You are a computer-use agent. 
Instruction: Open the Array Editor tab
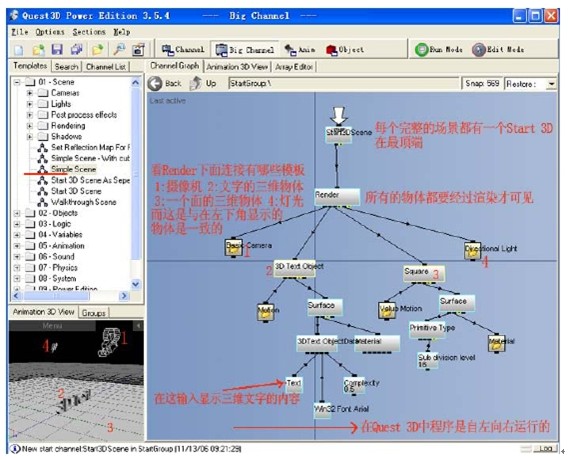point(294,67)
